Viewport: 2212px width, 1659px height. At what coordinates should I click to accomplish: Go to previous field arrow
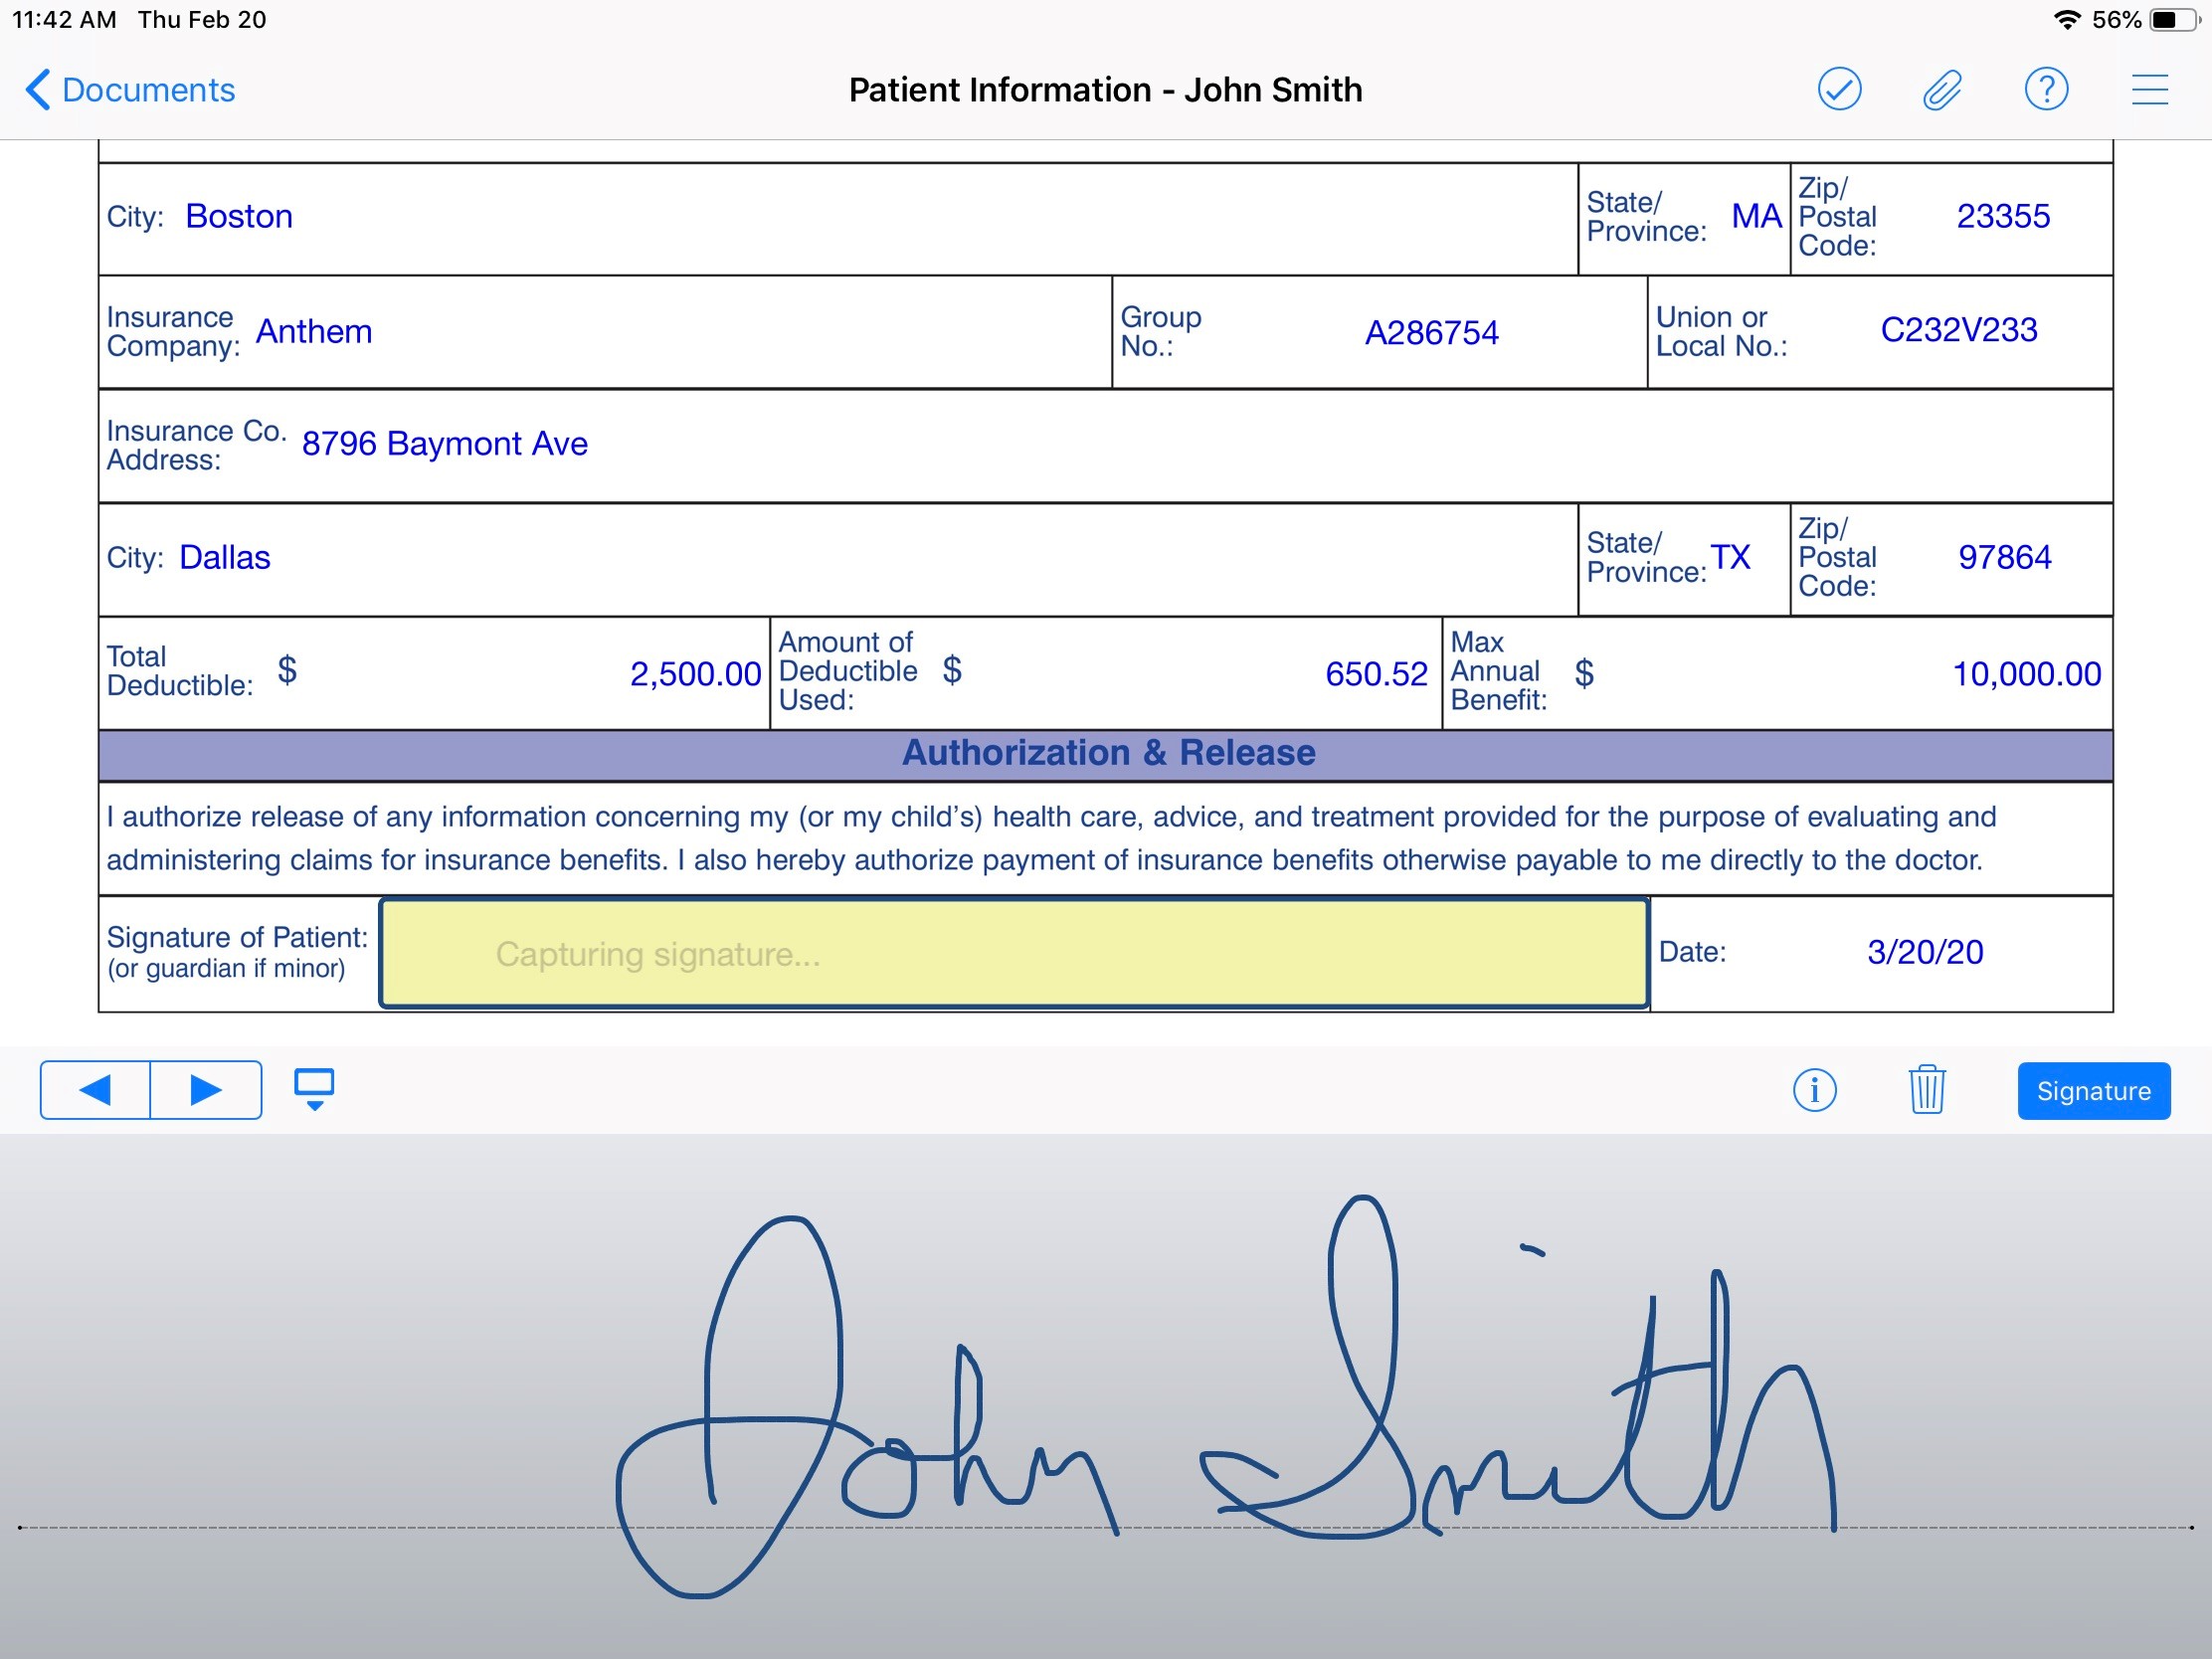pyautogui.click(x=96, y=1089)
